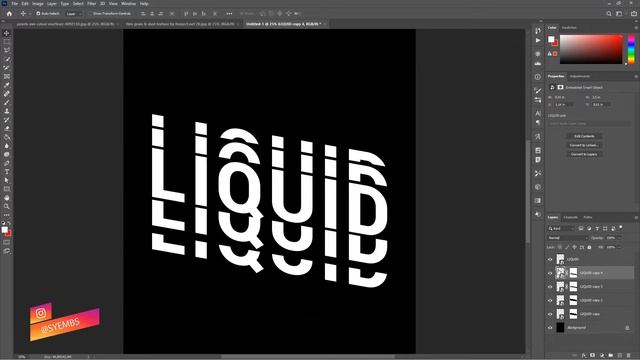The image size is (640, 360).
Task: Open the Properties panel flyout menu
Action: [x=636, y=76]
